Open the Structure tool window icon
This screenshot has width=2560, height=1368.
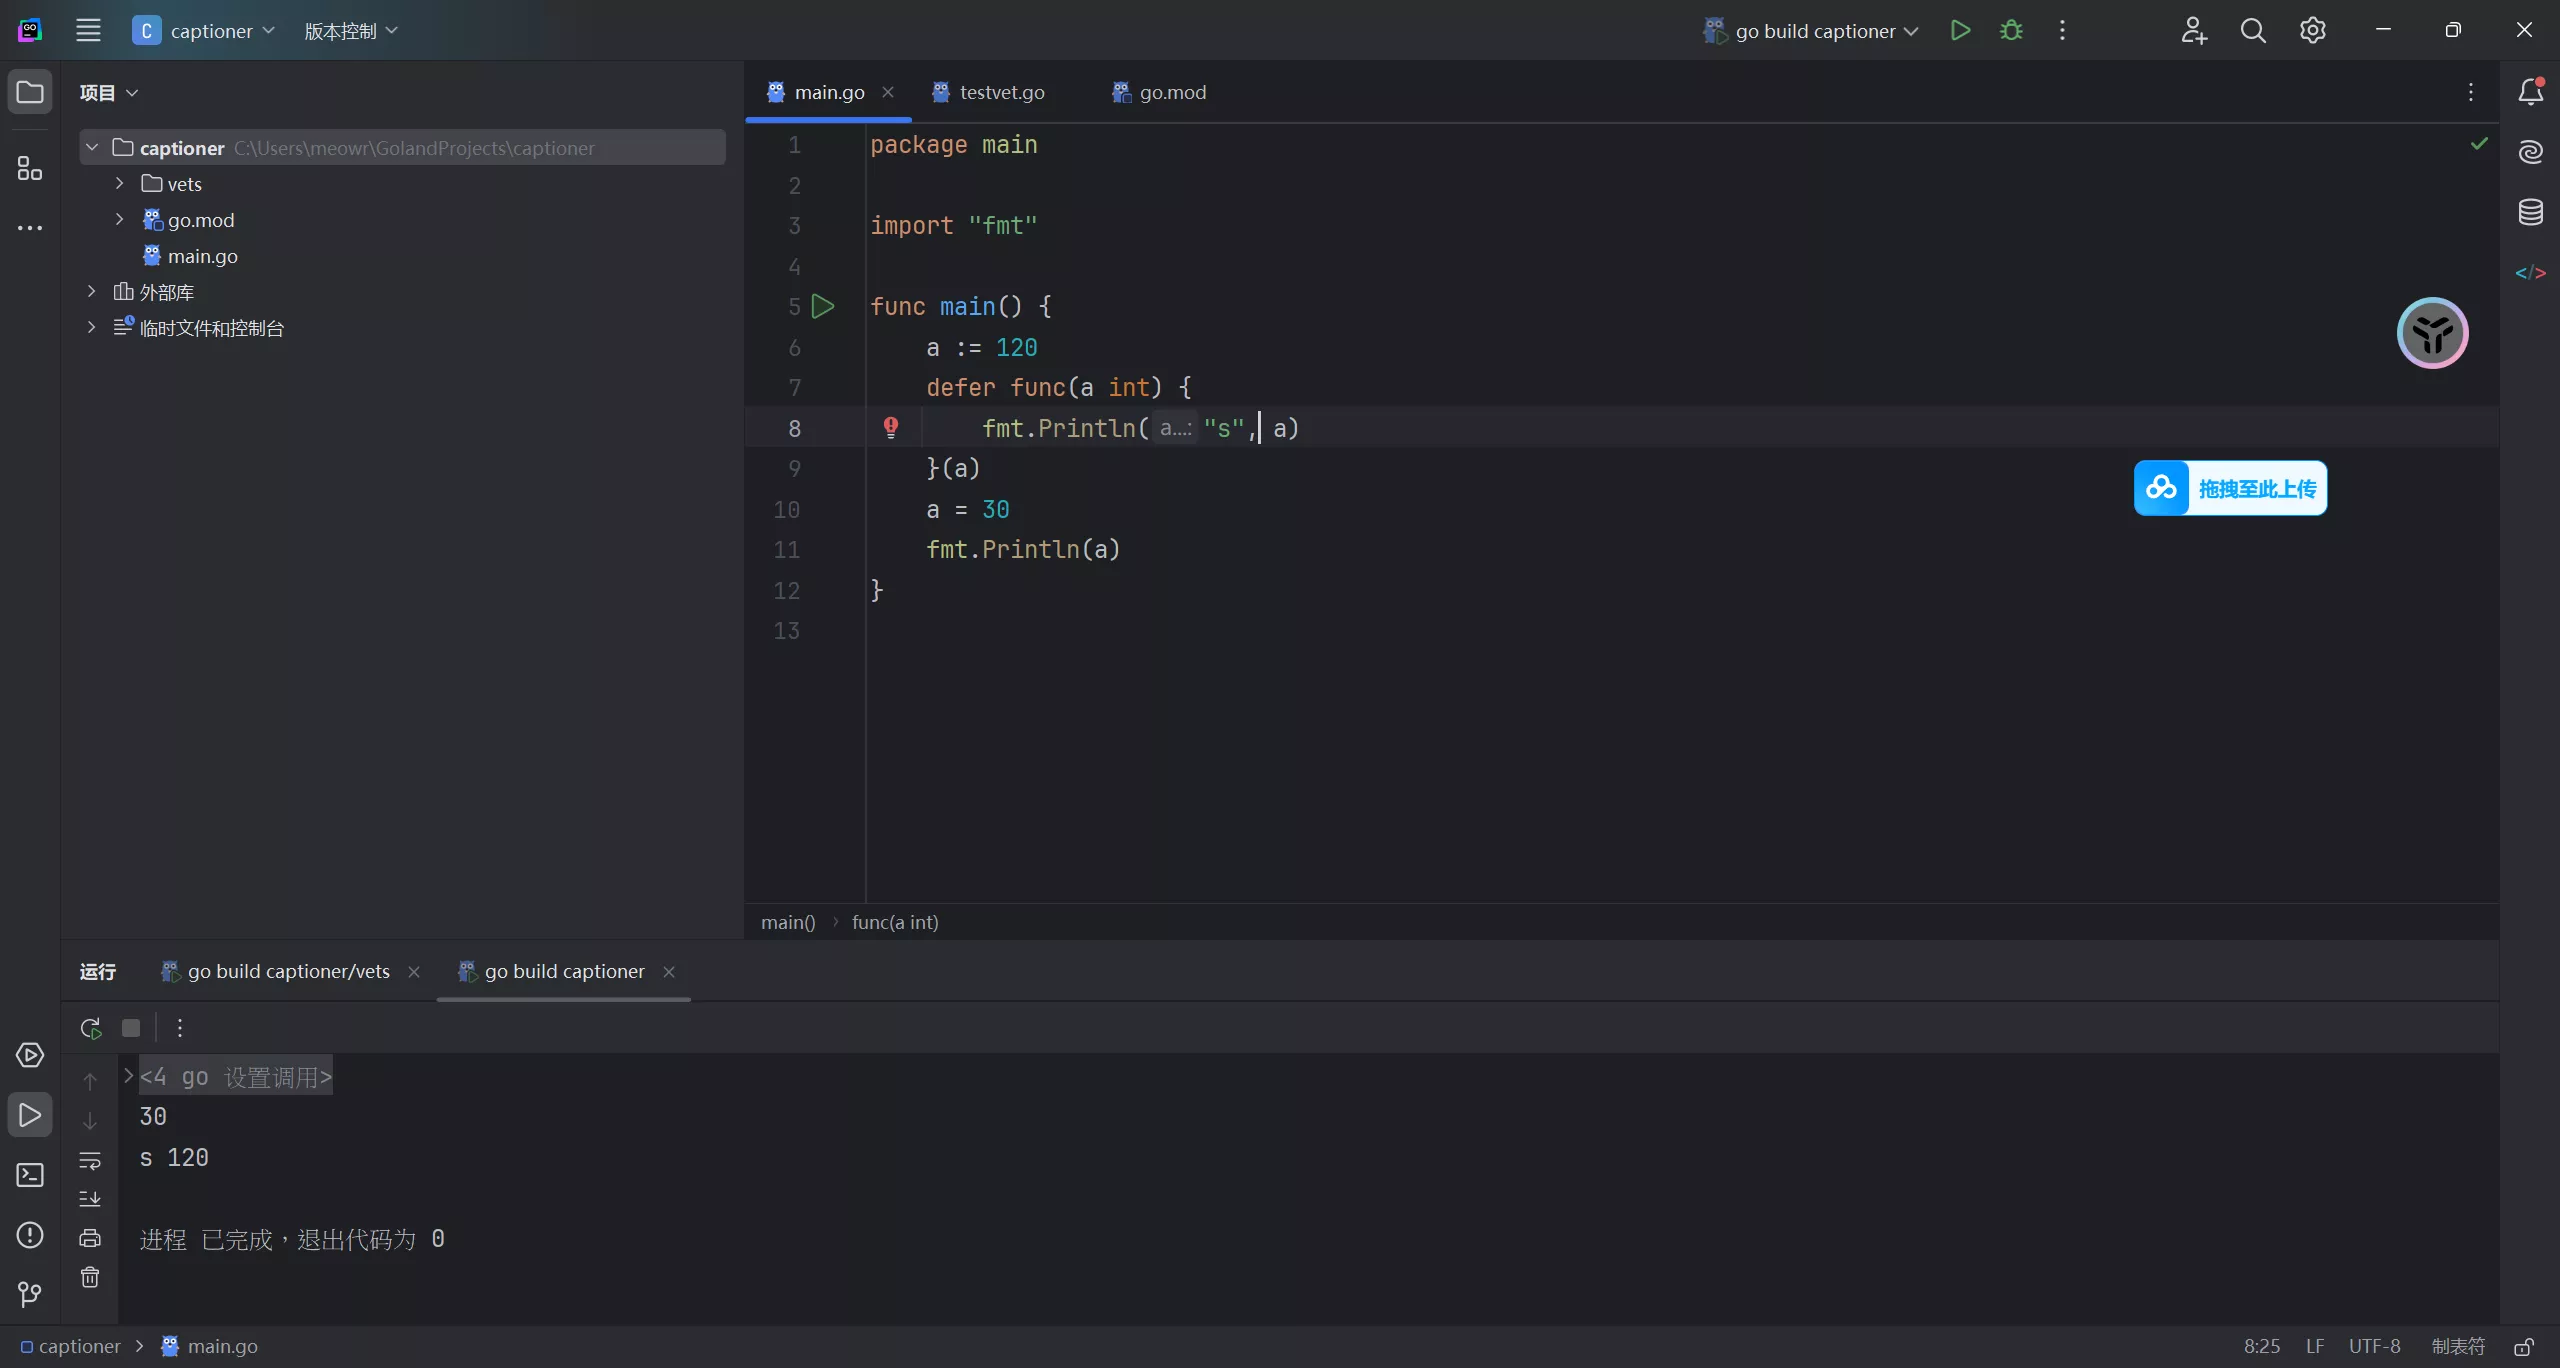(x=30, y=168)
